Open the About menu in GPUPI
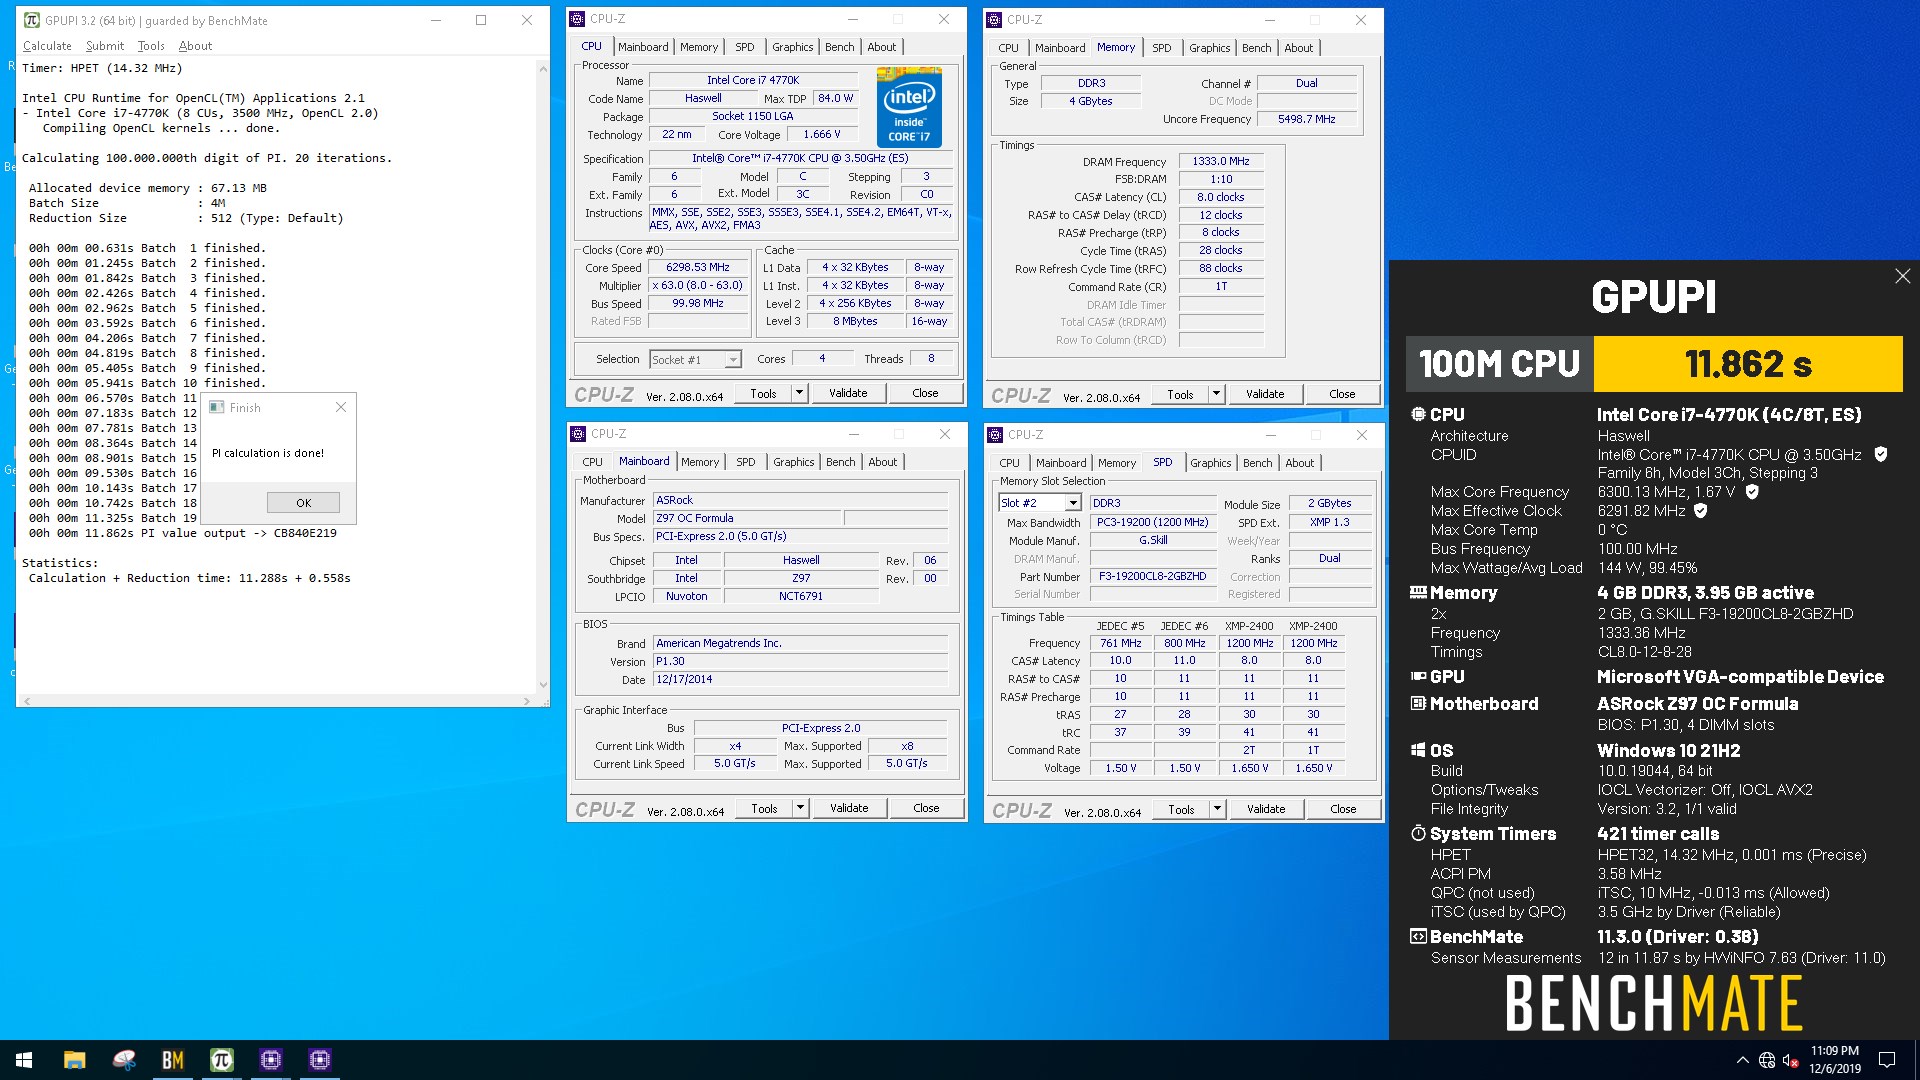Image resolution: width=1920 pixels, height=1080 pixels. pos(195,46)
